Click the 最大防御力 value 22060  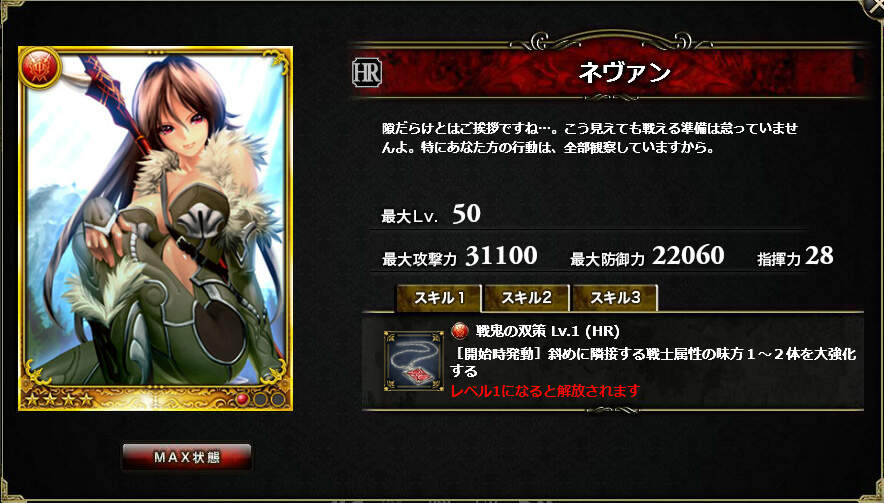(688, 255)
